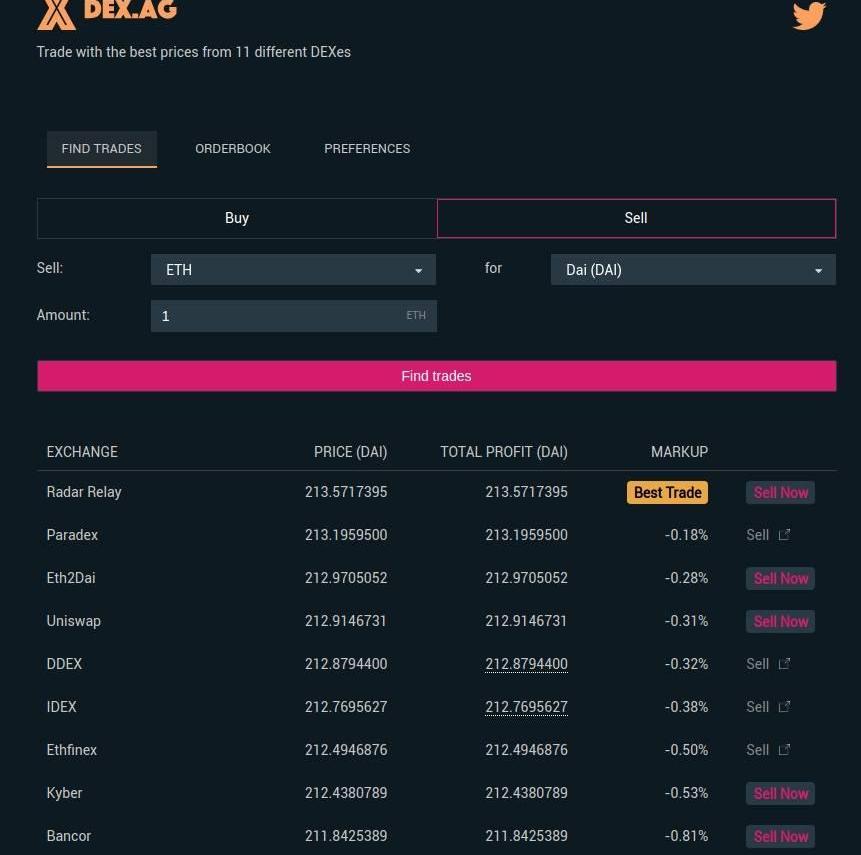Click the MARKUP column header
The width and height of the screenshot is (861, 855).
679,452
